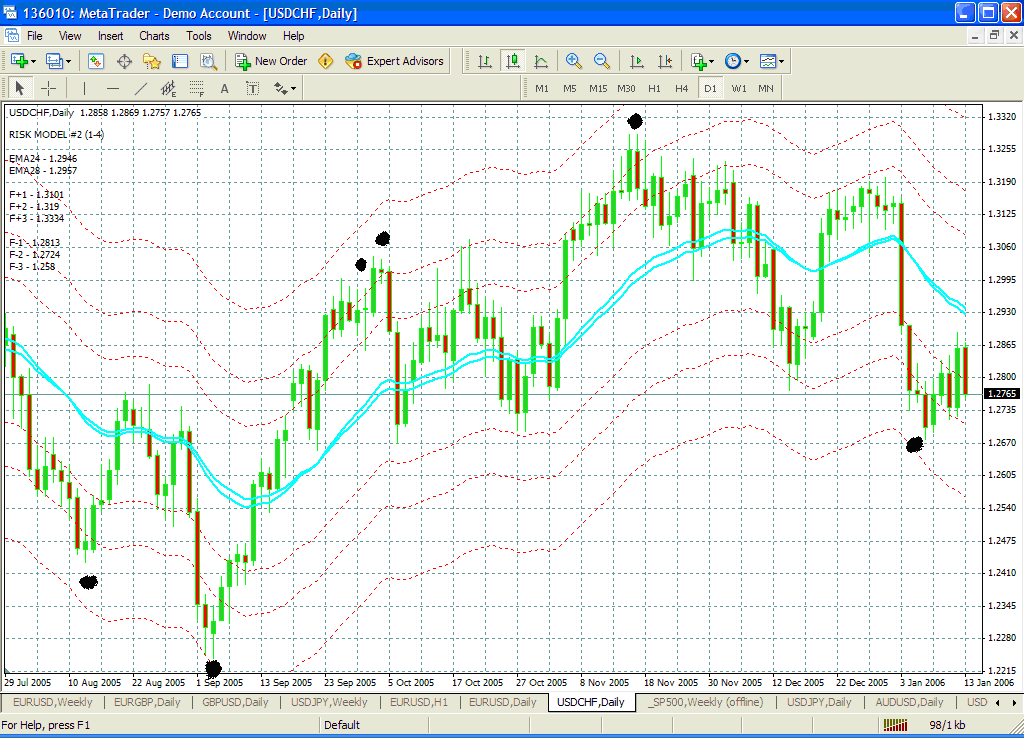This screenshot has height=738, width=1024.
Task: Select the Crosshair cursor tool
Action: click(48, 88)
